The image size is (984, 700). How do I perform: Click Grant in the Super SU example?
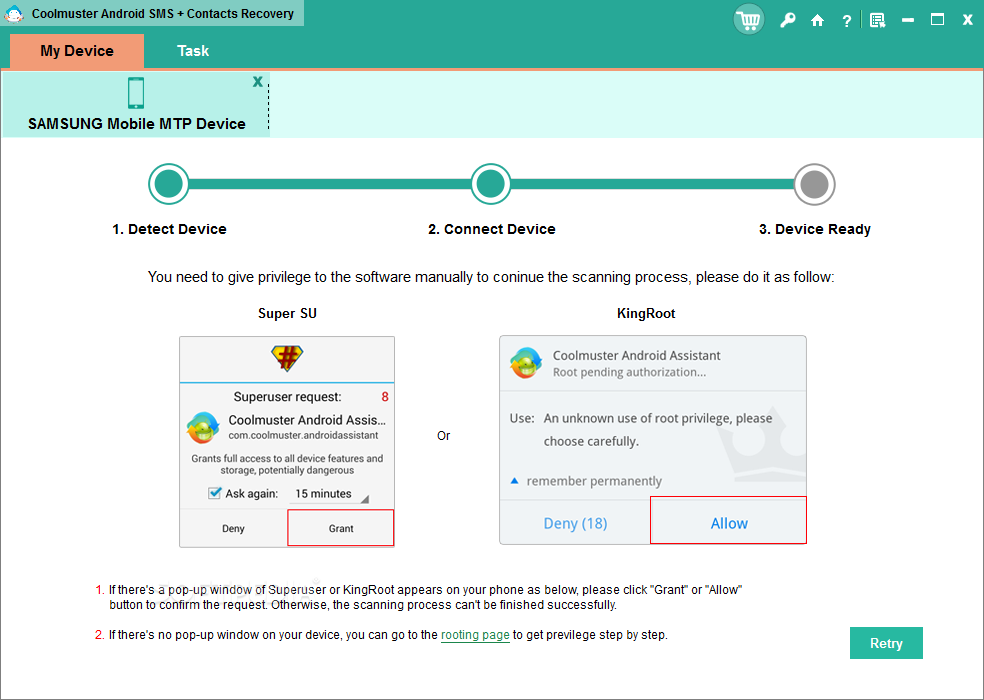coord(341,528)
